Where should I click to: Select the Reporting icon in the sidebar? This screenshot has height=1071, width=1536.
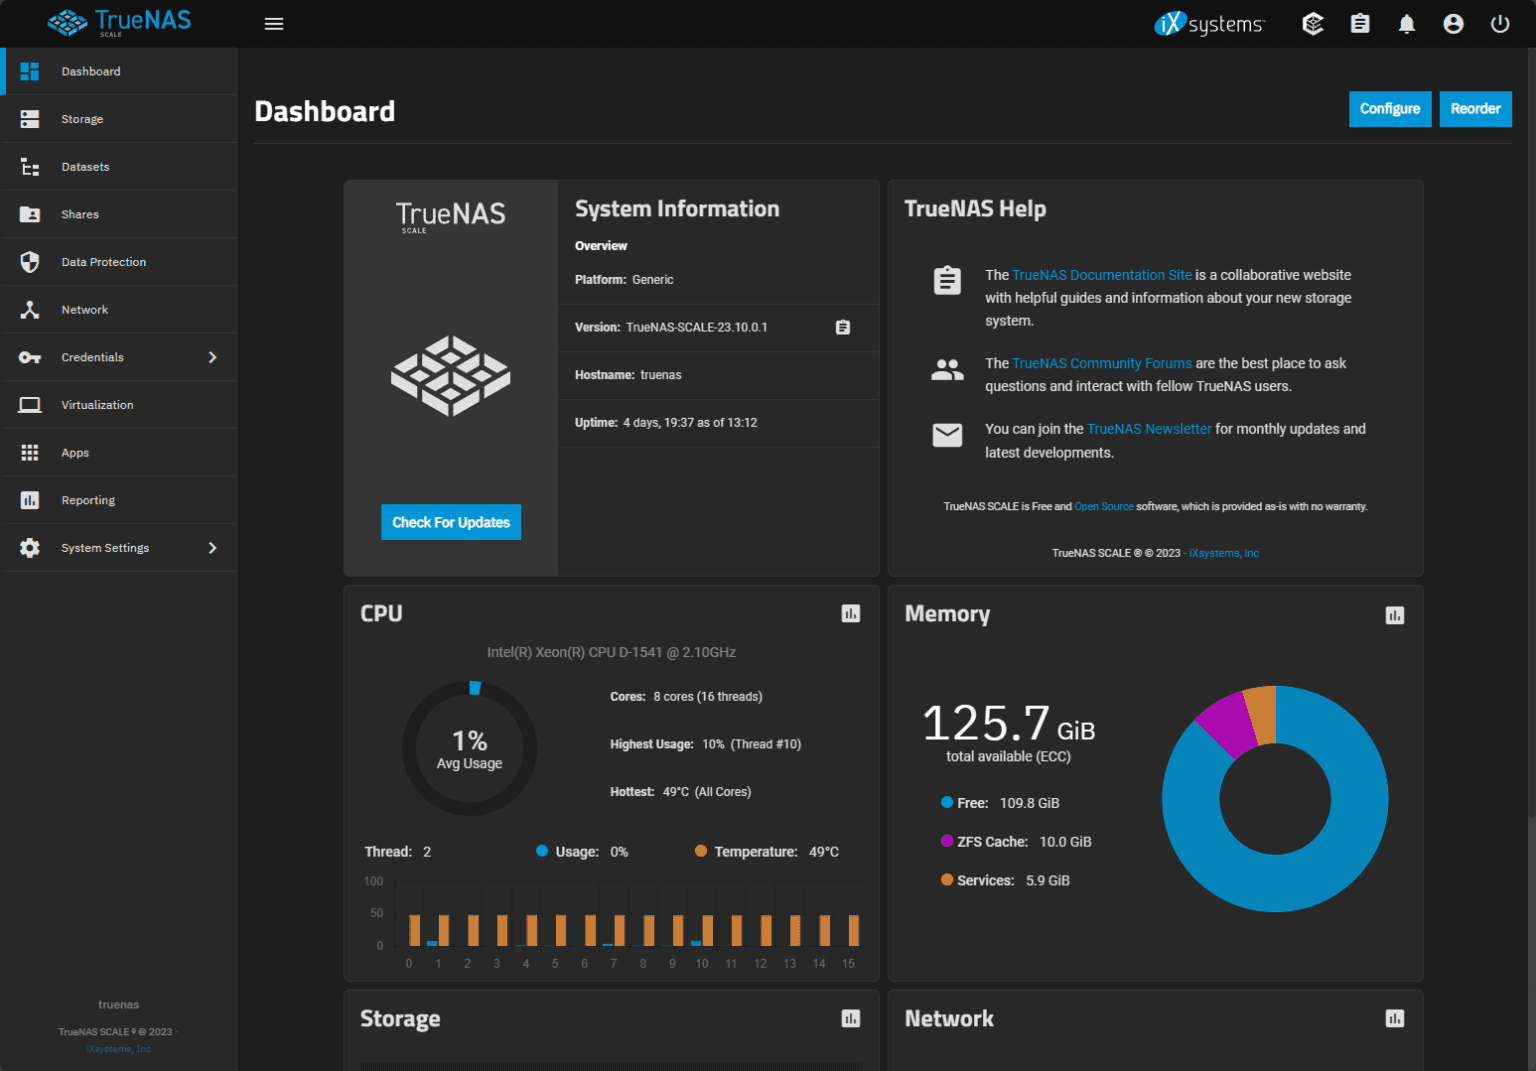coord(29,499)
